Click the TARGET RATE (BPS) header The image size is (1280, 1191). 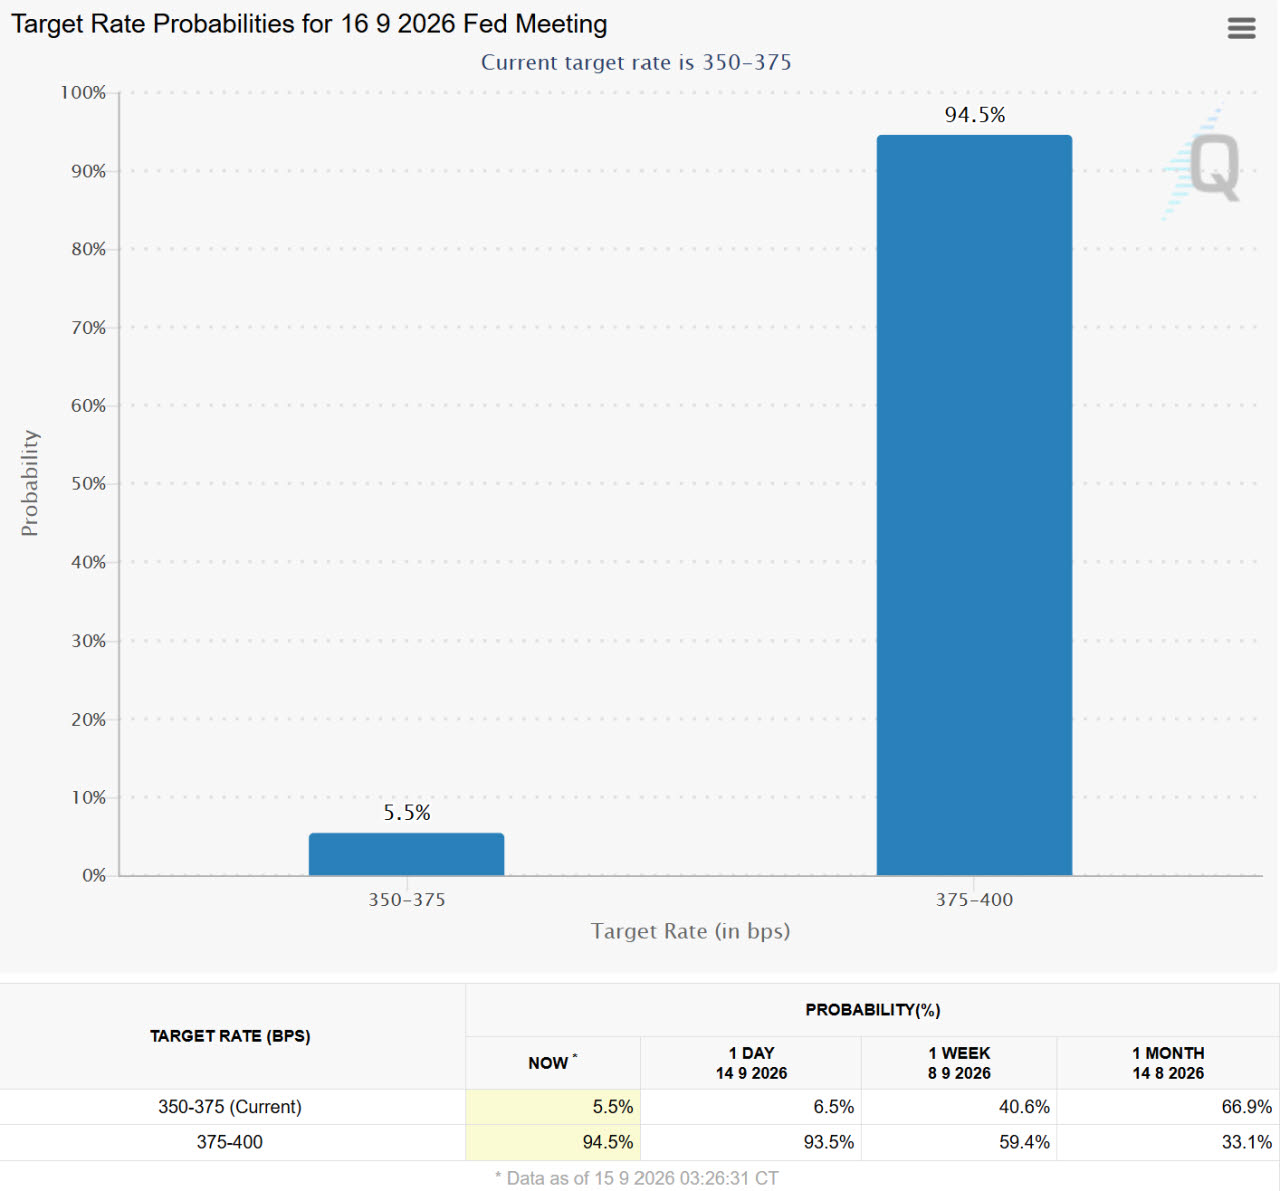[230, 1036]
